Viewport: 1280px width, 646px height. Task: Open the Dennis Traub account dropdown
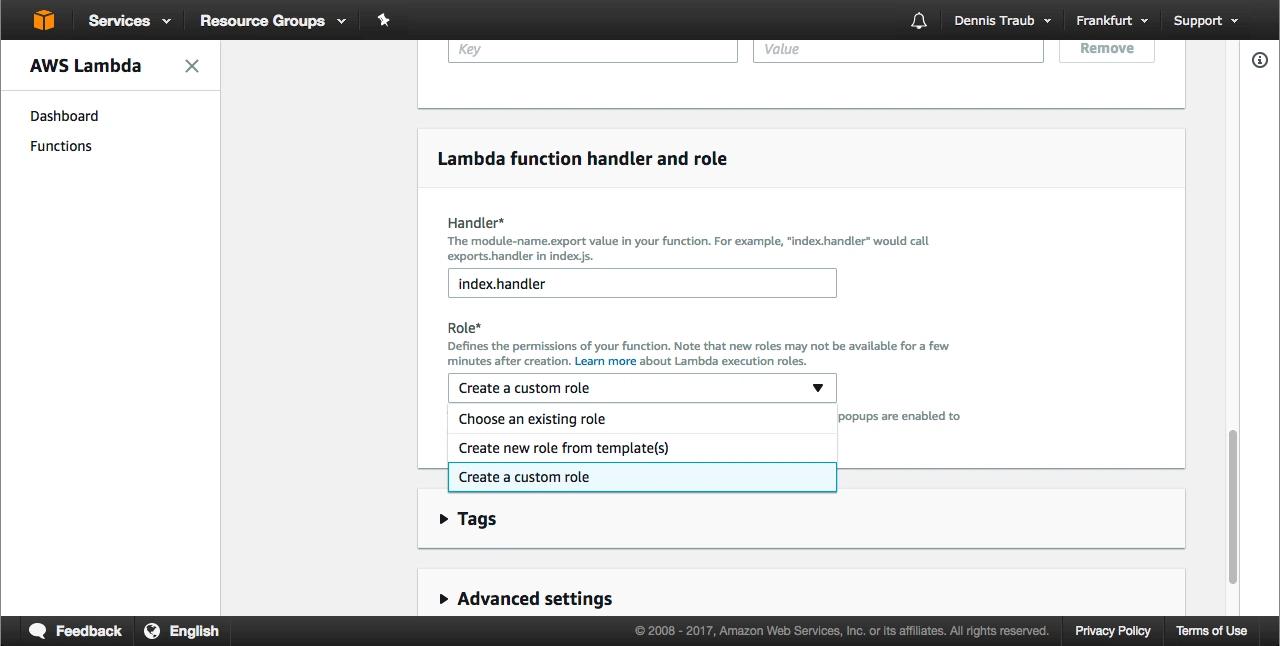click(x=1002, y=20)
